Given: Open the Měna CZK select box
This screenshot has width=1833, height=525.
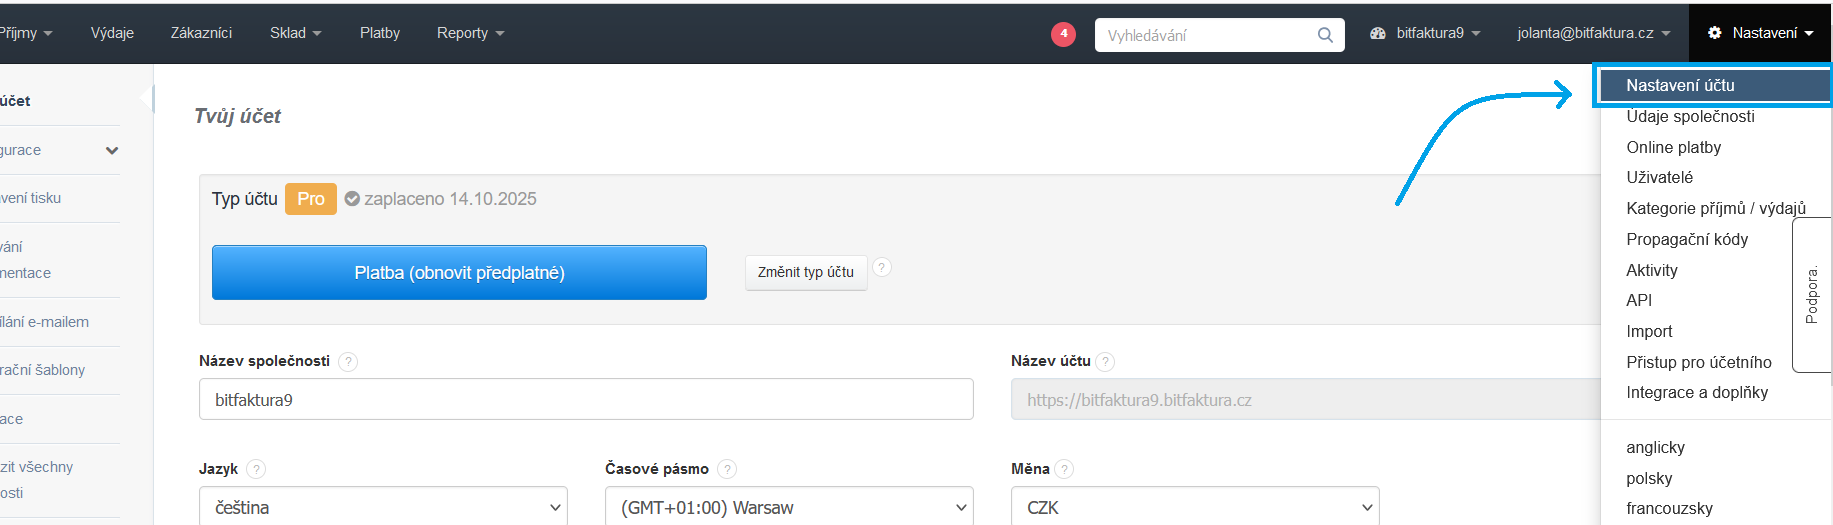Looking at the screenshot, I should [1195, 507].
